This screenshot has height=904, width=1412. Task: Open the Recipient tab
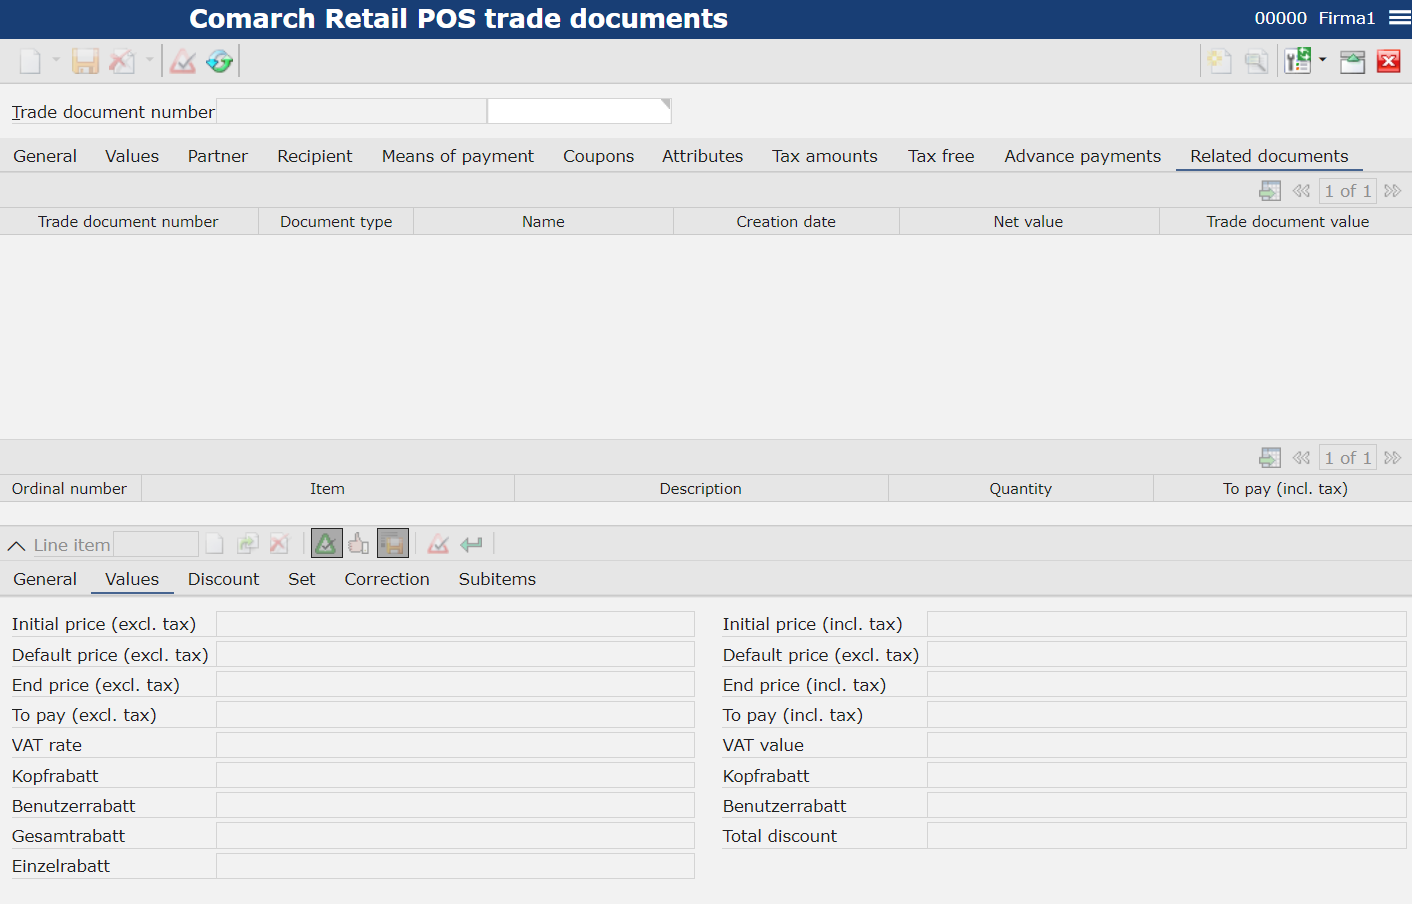[315, 156]
